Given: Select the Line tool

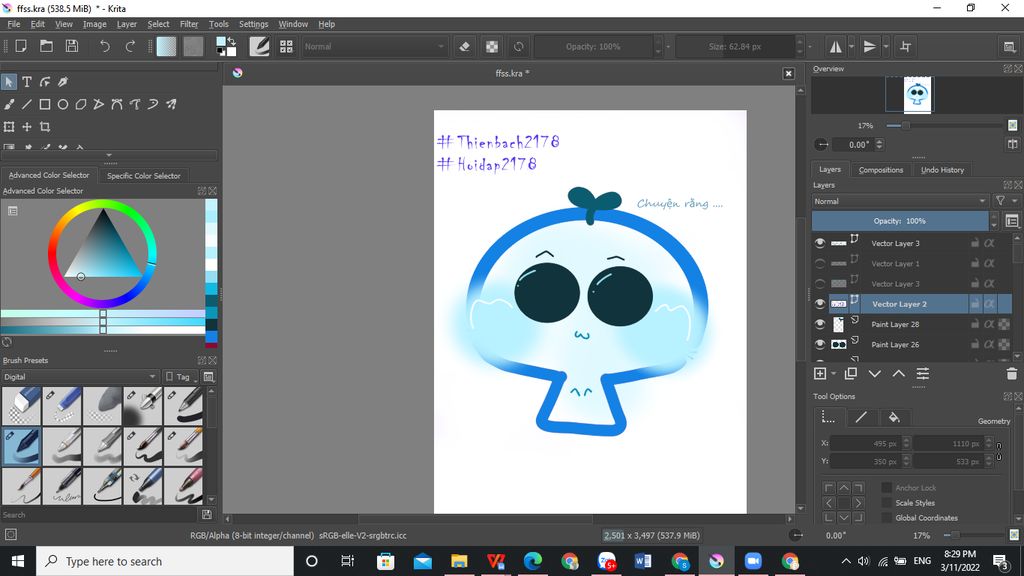Looking at the screenshot, I should click(x=27, y=104).
